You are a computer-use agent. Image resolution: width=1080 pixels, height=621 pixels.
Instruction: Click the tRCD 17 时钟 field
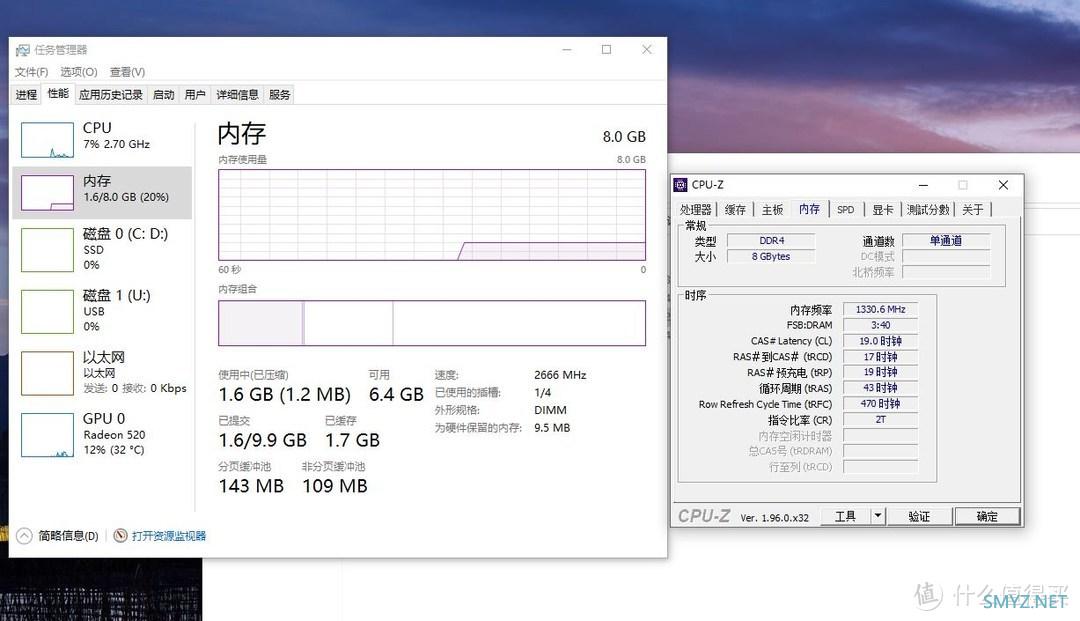(880, 357)
